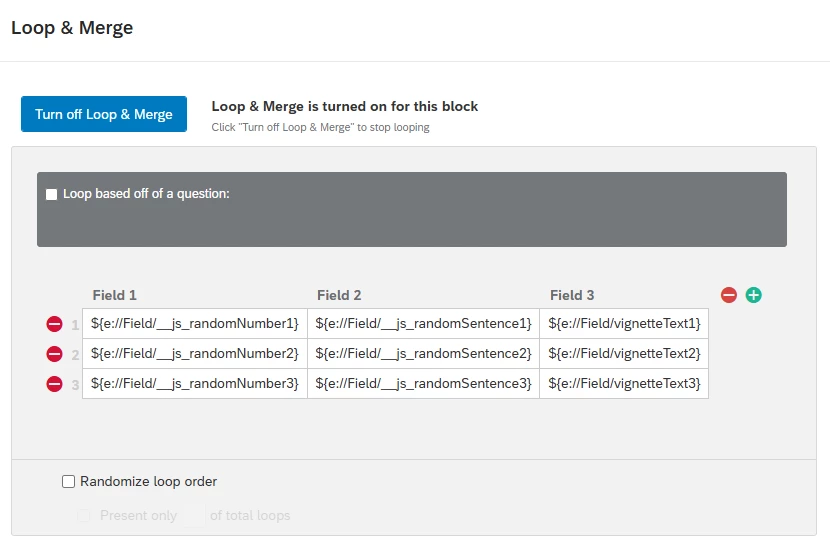Screen dimensions: 830x551
Task: Click the 'Field 2' column header
Action: click(339, 295)
